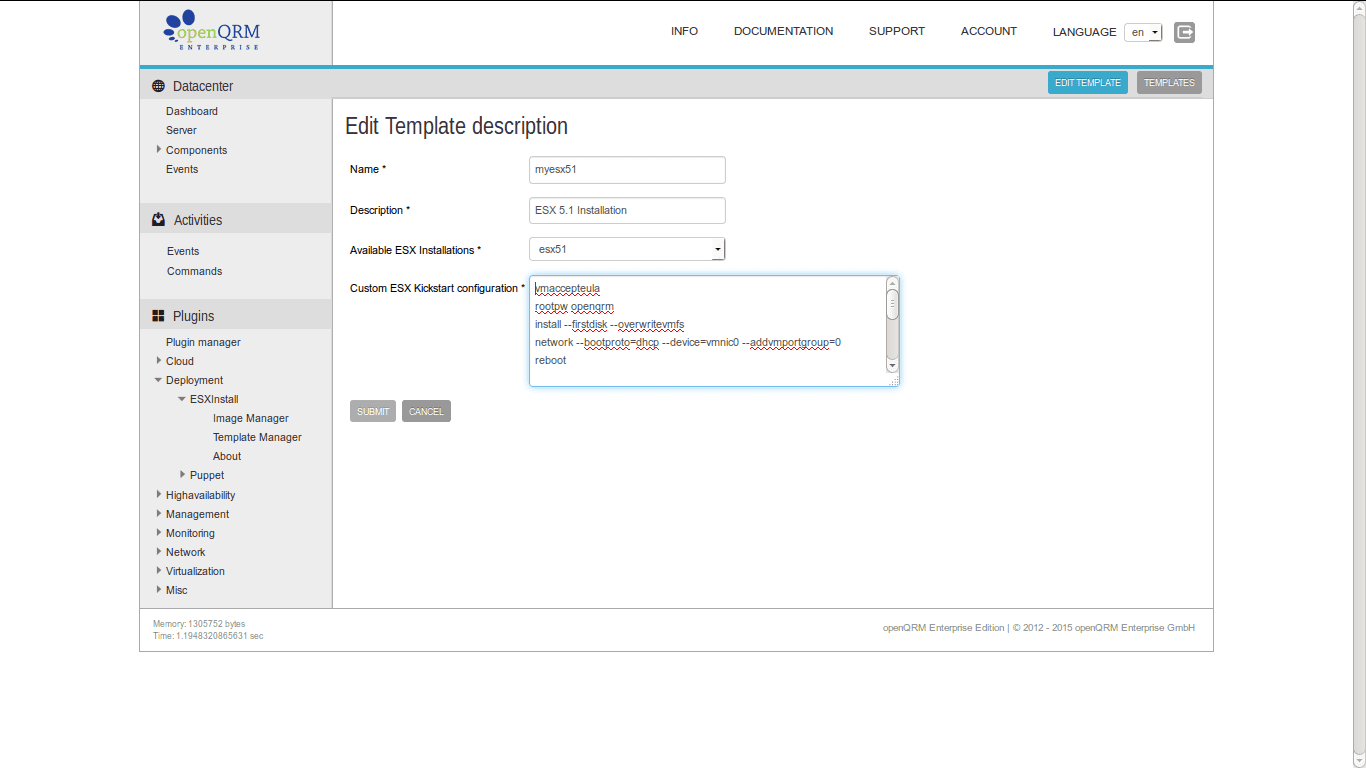Viewport: 1366px width, 768px height.
Task: Click the Memory bytes footer text
Action: tap(199, 624)
